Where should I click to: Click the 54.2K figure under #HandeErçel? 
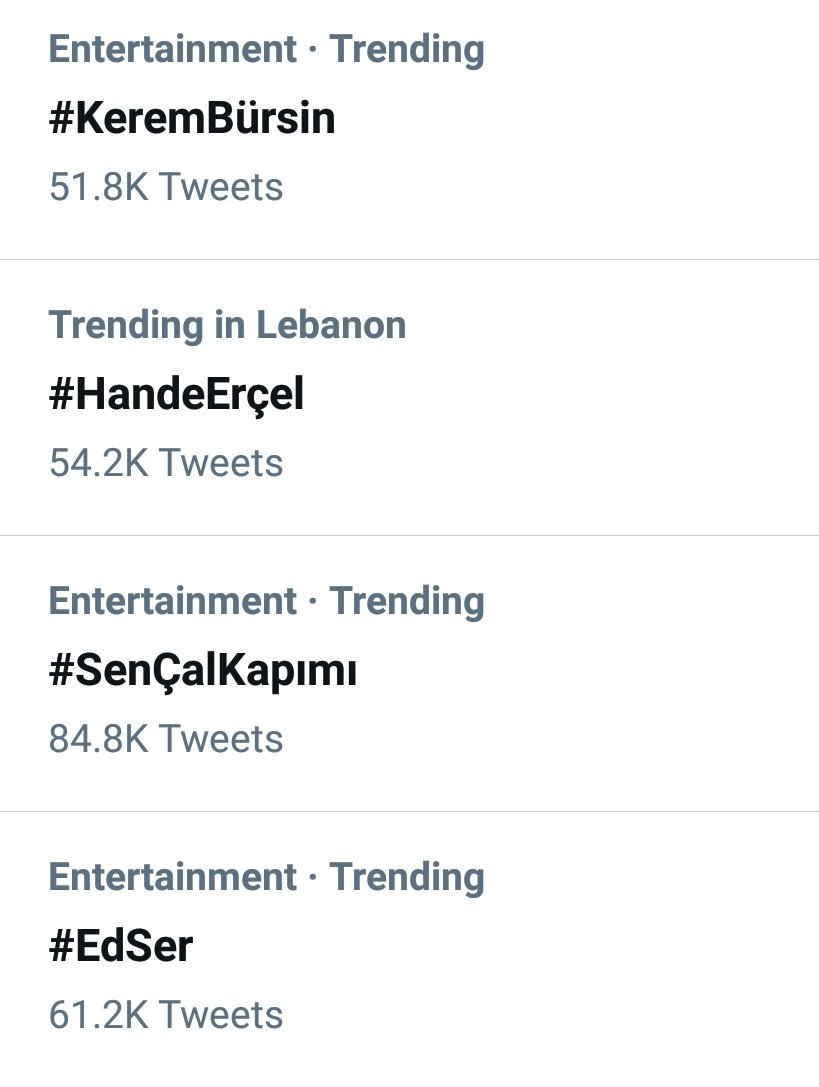(x=99, y=463)
